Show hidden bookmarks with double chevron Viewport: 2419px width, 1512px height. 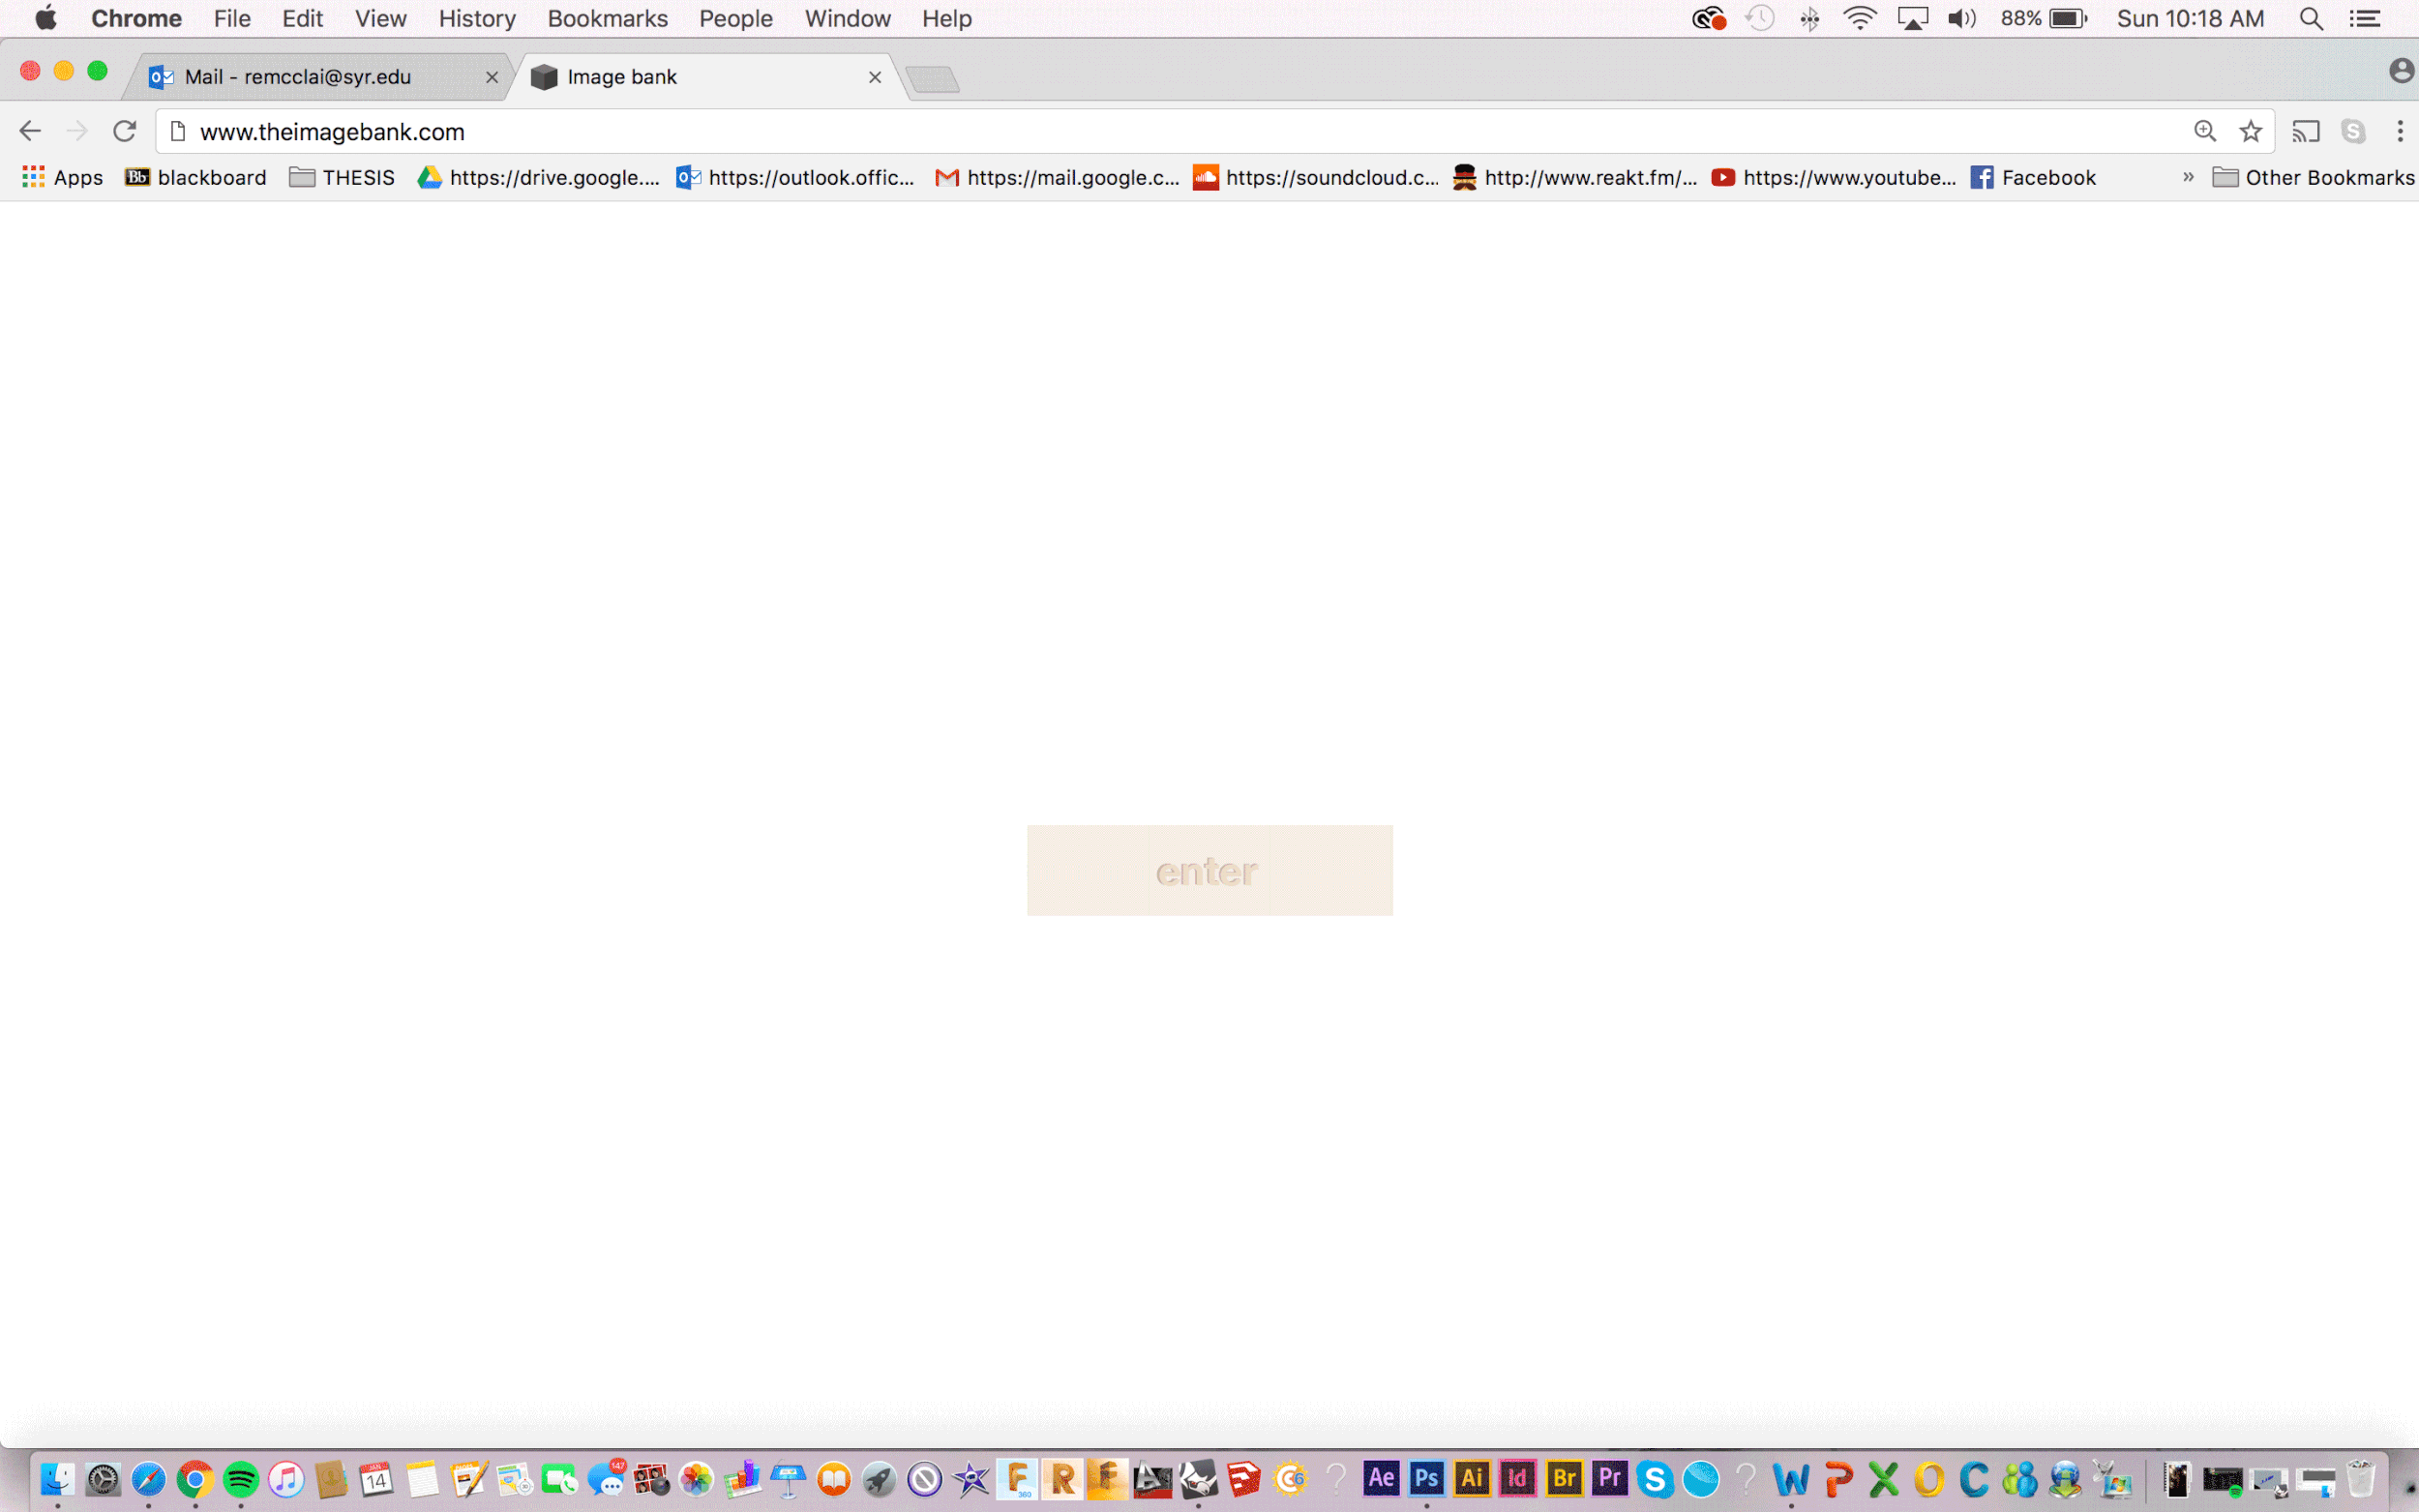(2188, 177)
